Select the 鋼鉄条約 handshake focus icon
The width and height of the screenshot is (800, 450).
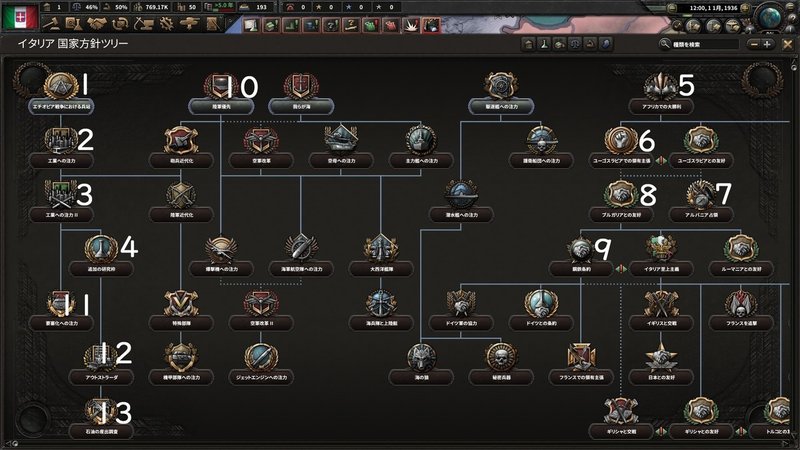[580, 249]
